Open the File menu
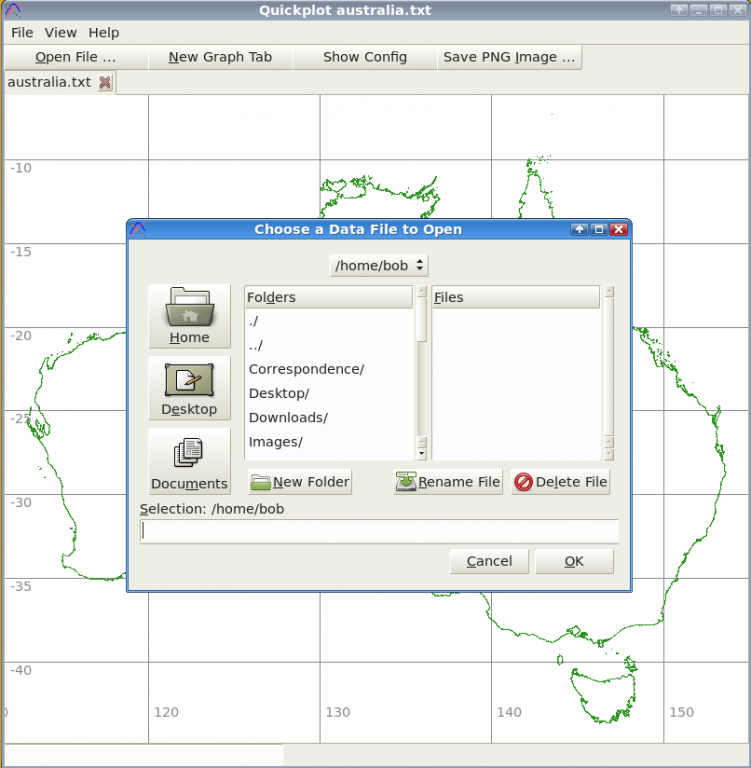The image size is (751, 768). (x=22, y=33)
